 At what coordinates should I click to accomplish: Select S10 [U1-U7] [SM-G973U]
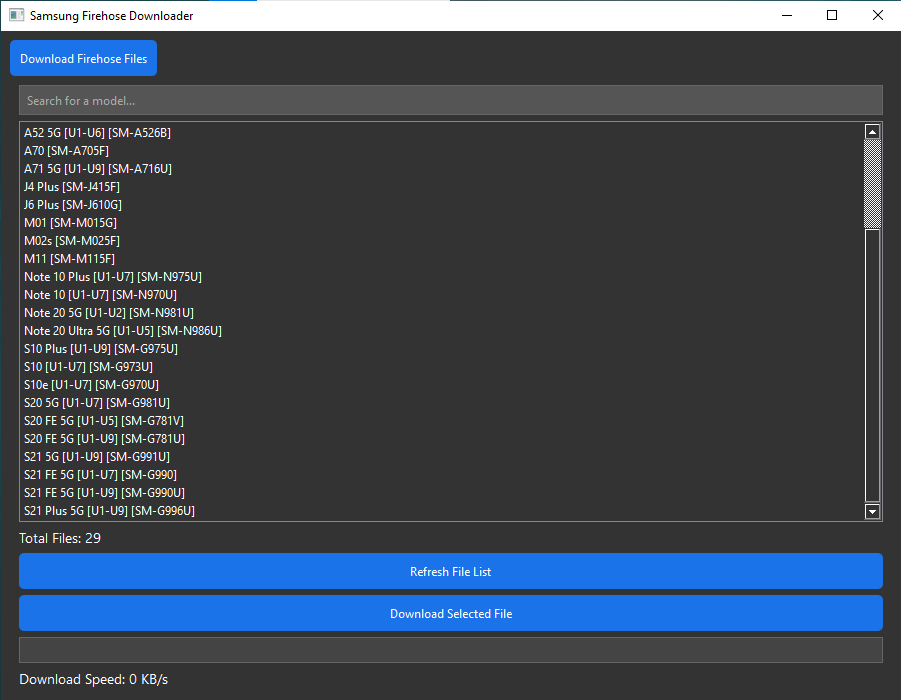point(442,367)
